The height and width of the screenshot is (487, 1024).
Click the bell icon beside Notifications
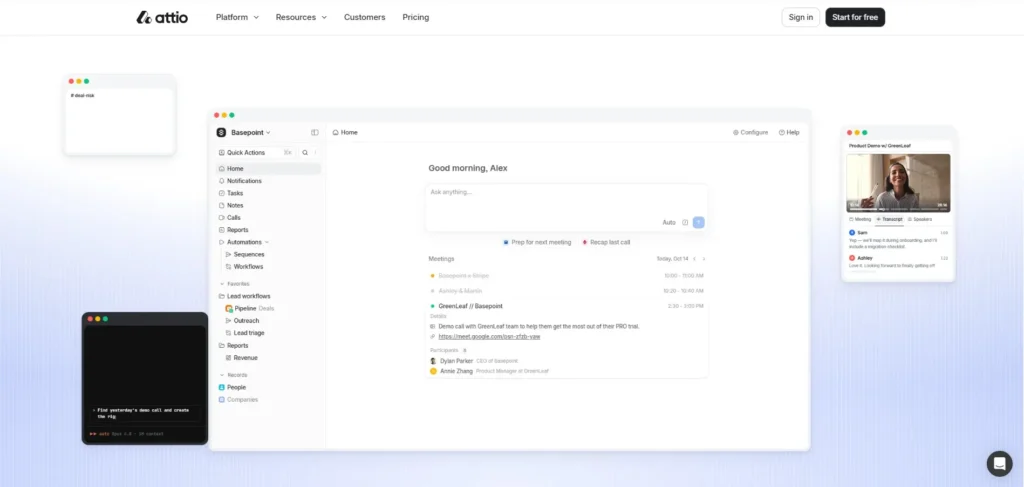pyautogui.click(x=221, y=181)
